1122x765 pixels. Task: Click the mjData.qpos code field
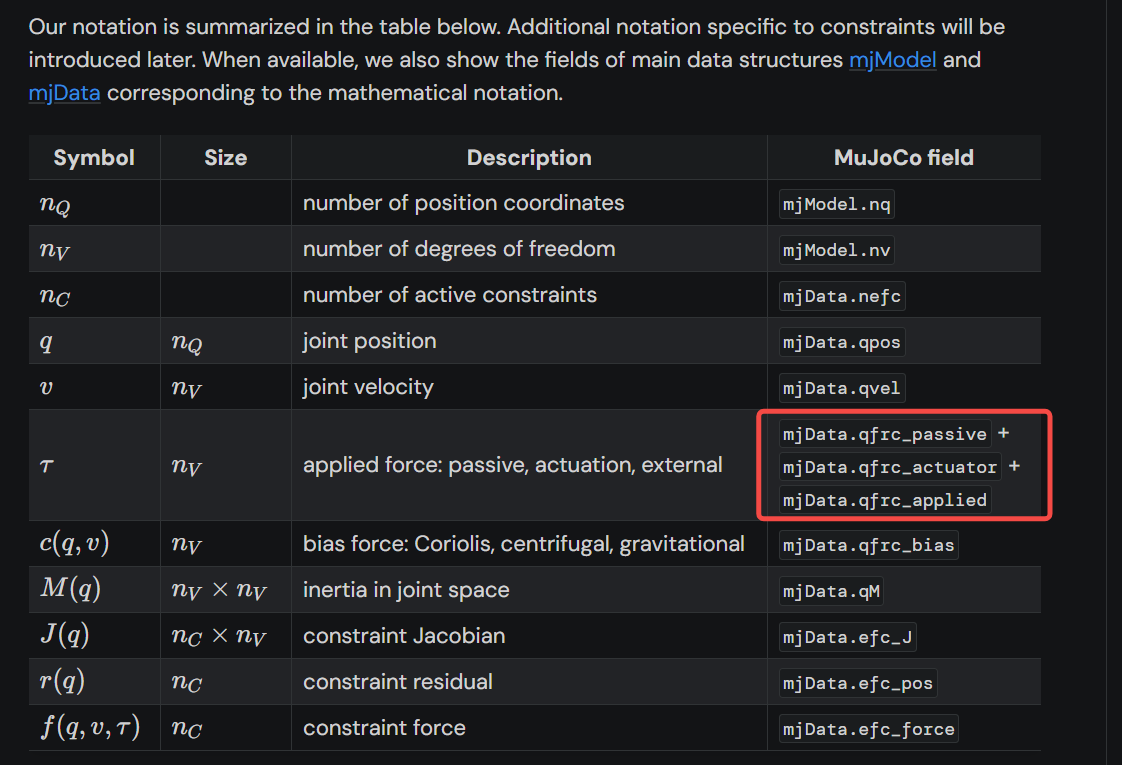pyautogui.click(x=842, y=342)
